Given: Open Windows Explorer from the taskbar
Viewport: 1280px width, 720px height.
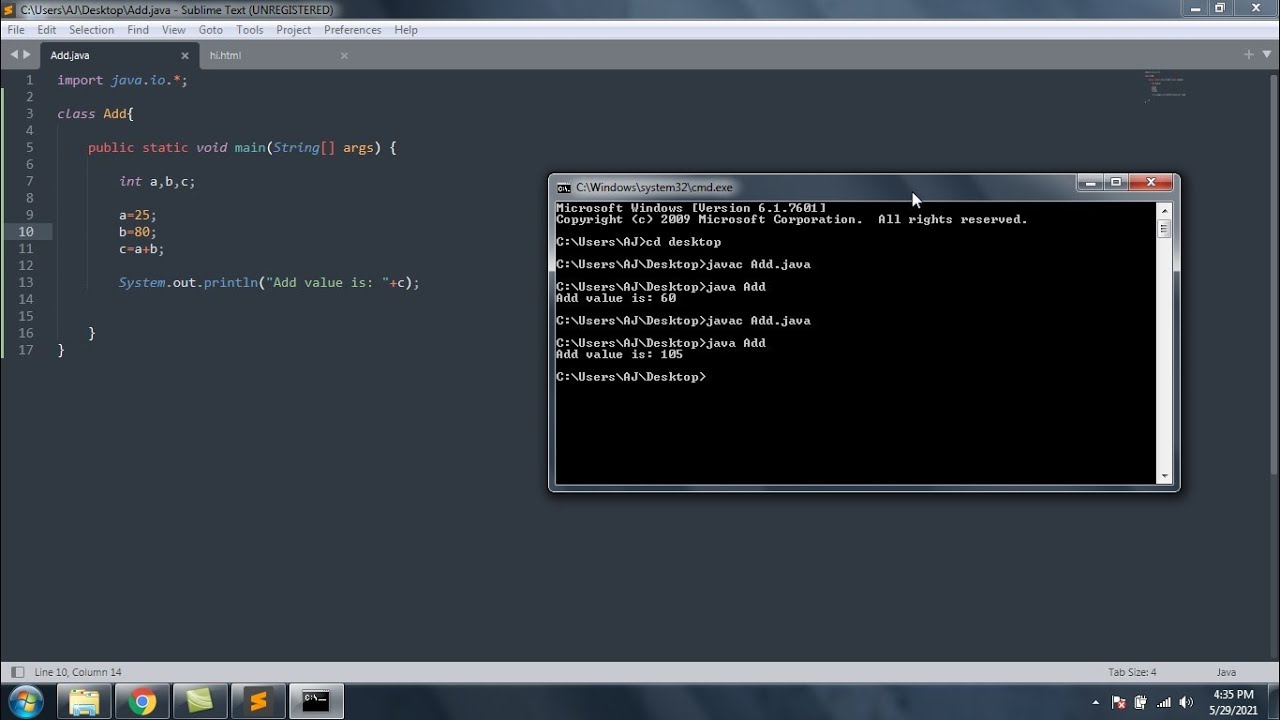Looking at the screenshot, I should 84,701.
